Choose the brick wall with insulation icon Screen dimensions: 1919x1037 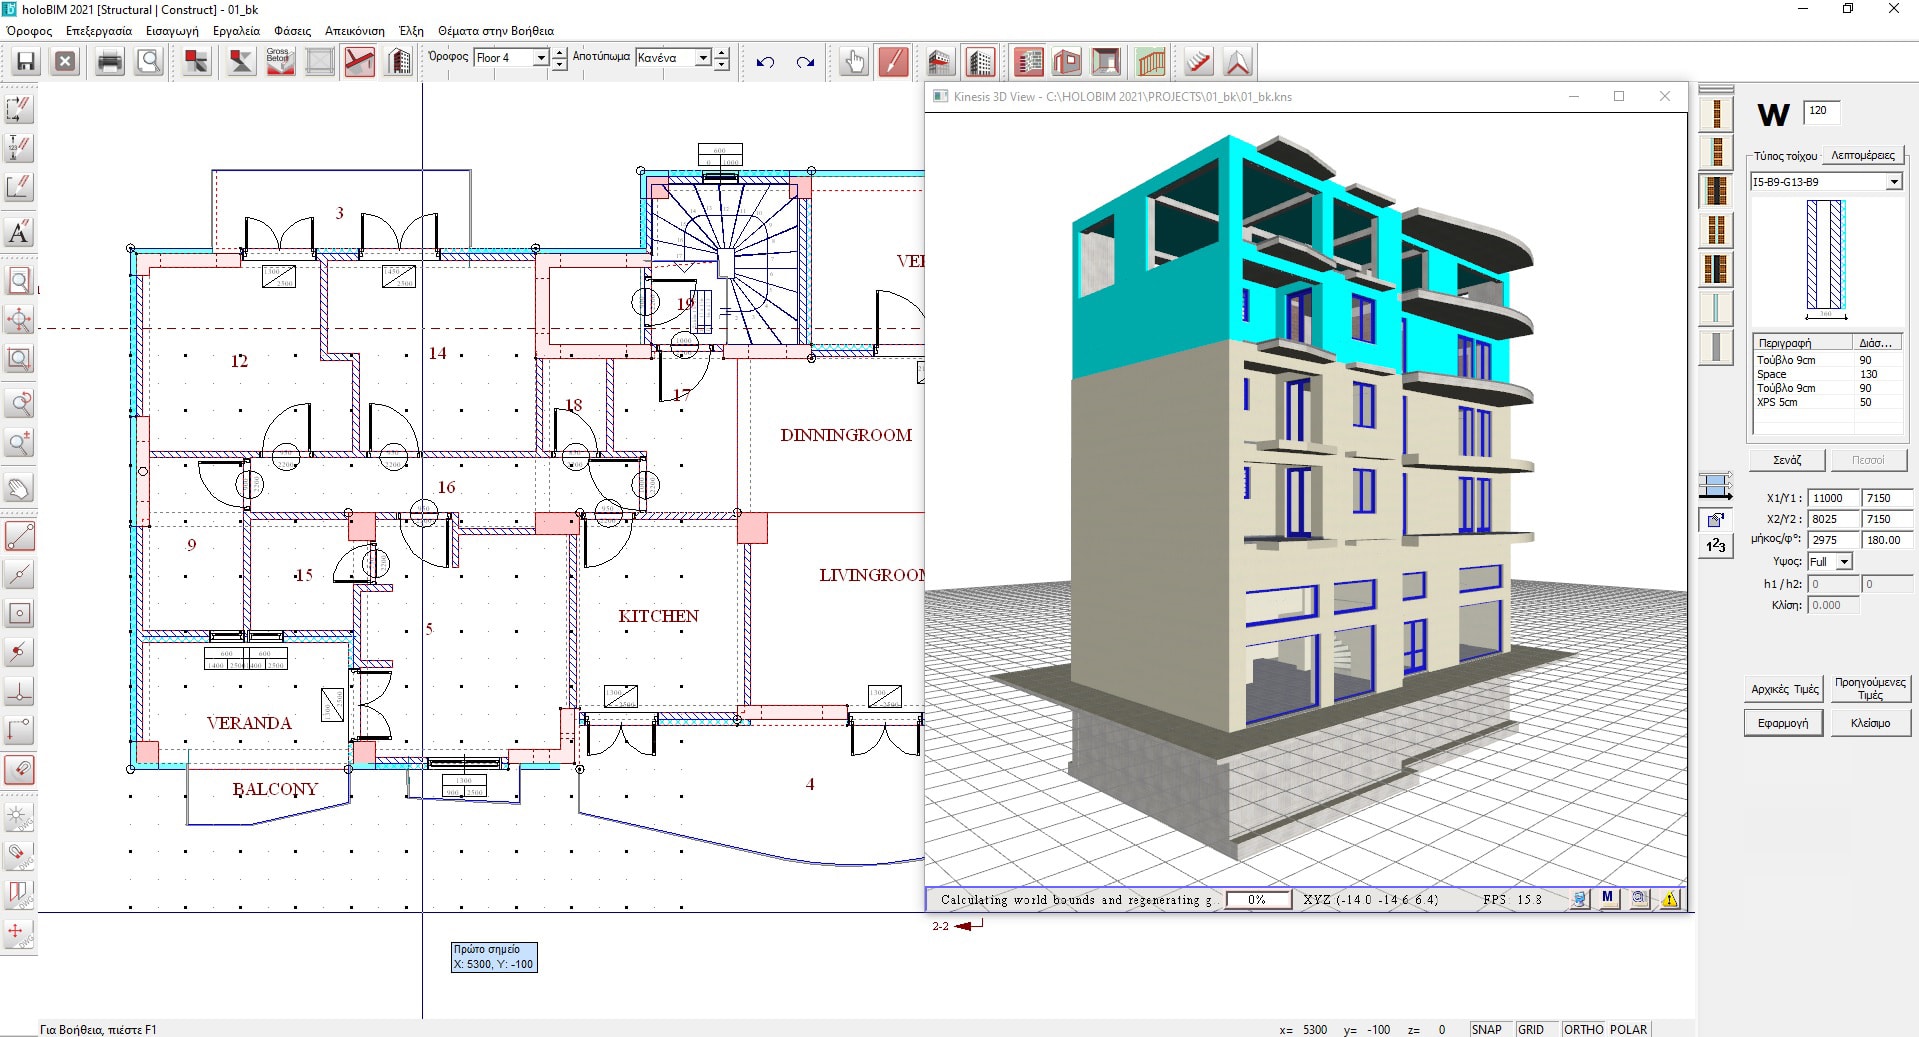pyautogui.click(x=1716, y=152)
